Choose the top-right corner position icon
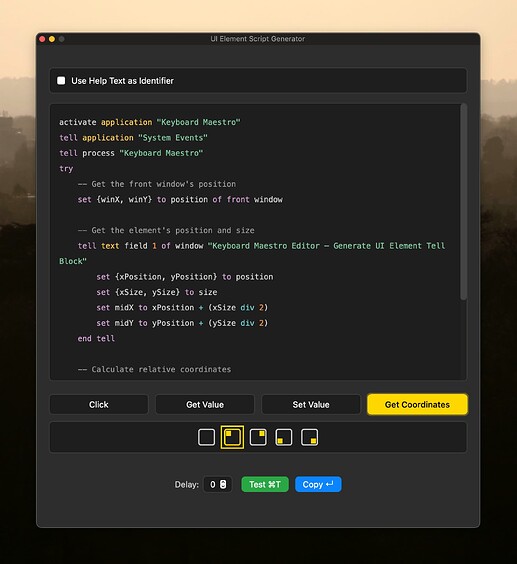 [x=258, y=437]
